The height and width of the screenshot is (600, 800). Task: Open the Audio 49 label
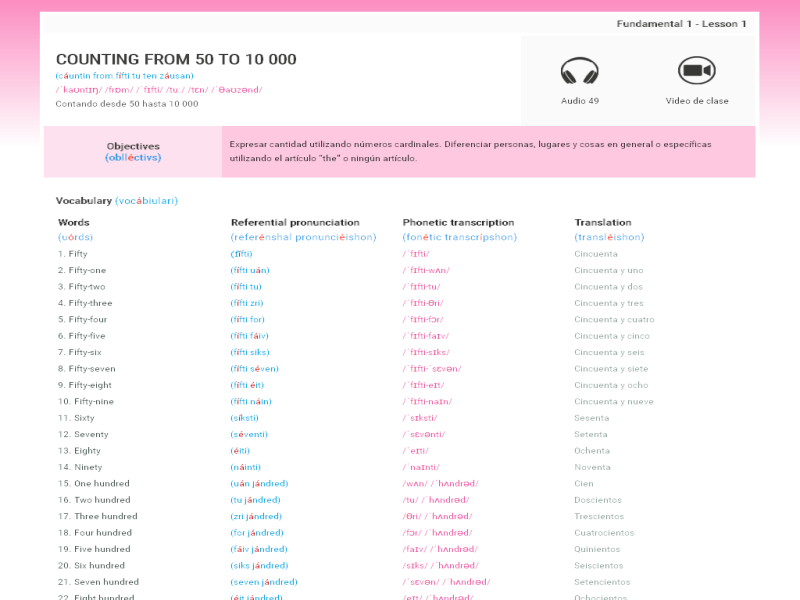point(579,101)
